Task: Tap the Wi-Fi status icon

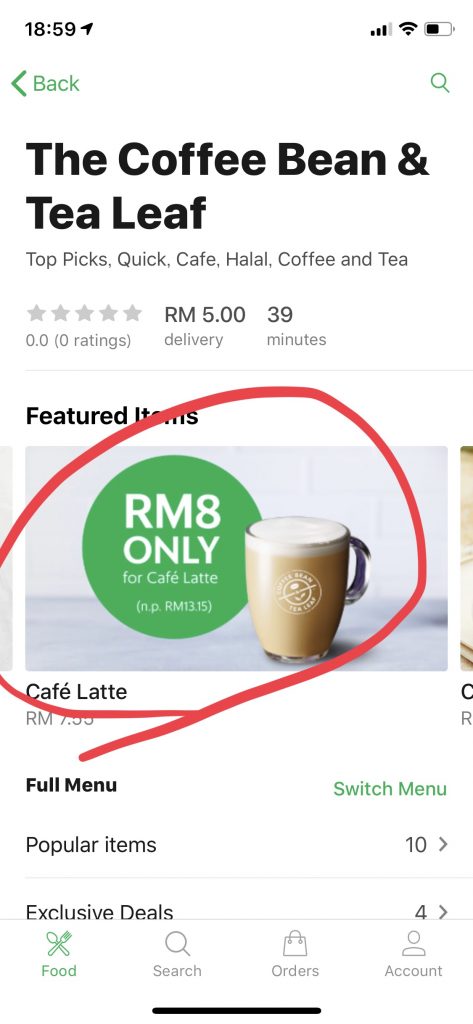Action: pyautogui.click(x=408, y=29)
